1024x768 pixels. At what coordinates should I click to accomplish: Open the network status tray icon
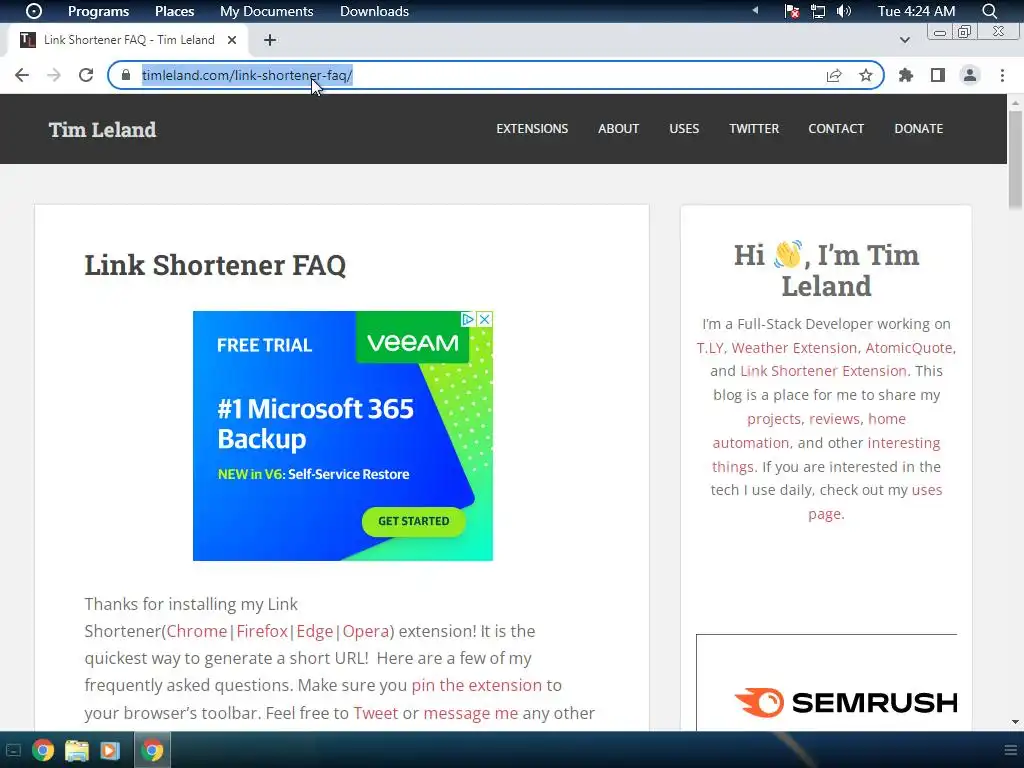click(818, 11)
